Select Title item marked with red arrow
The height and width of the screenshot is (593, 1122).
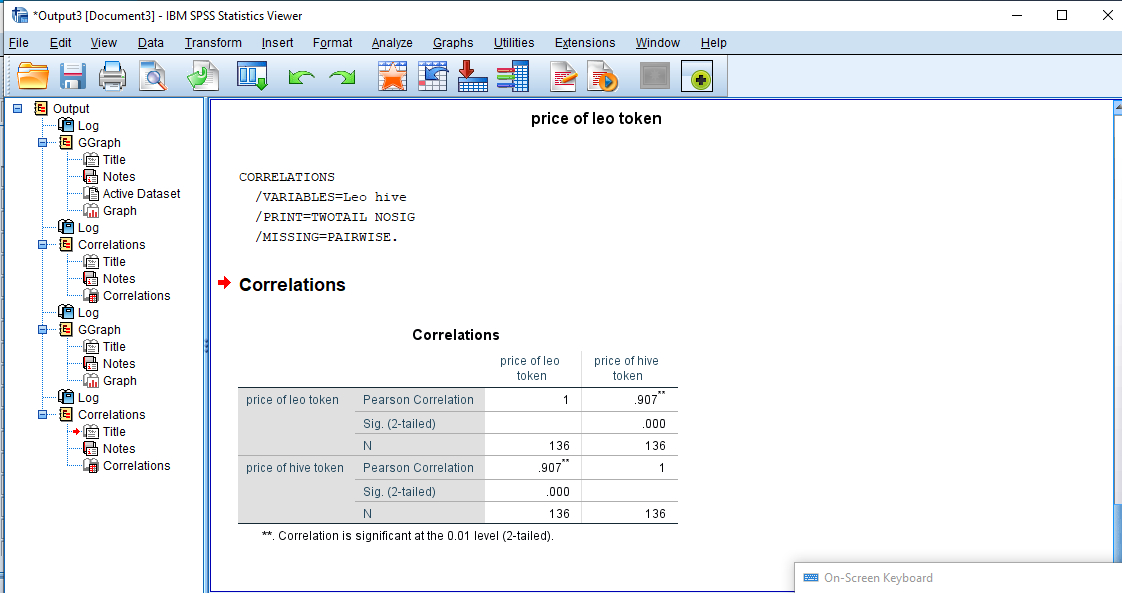point(114,432)
